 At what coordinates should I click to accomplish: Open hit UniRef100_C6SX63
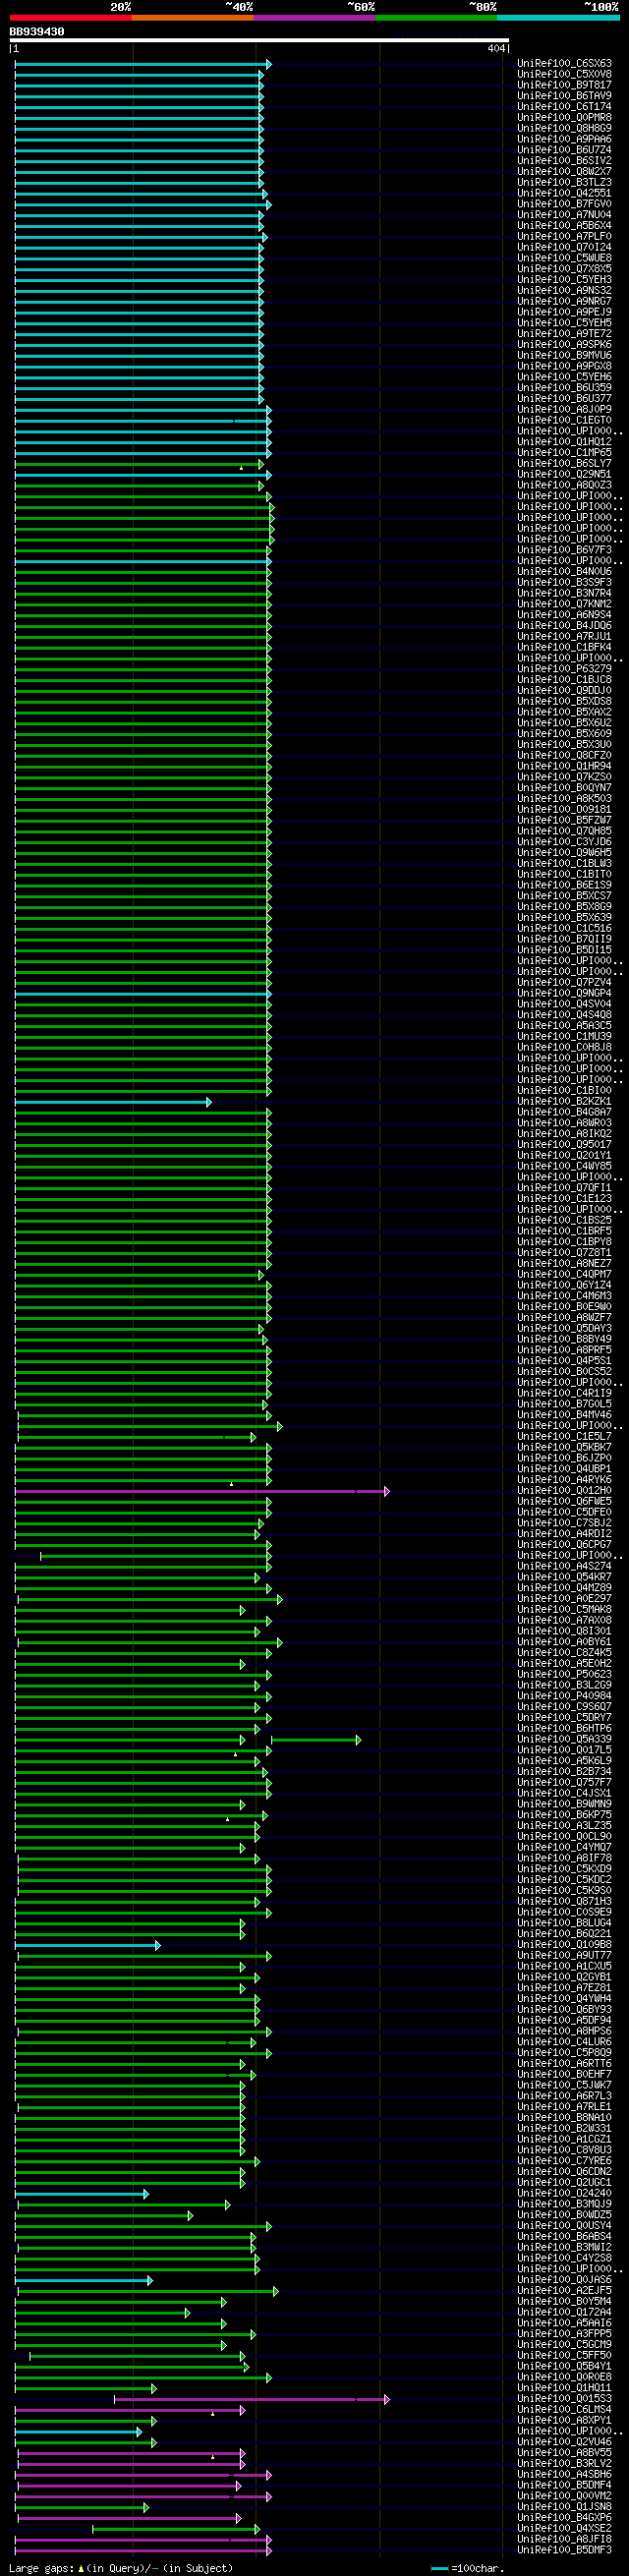564,64
